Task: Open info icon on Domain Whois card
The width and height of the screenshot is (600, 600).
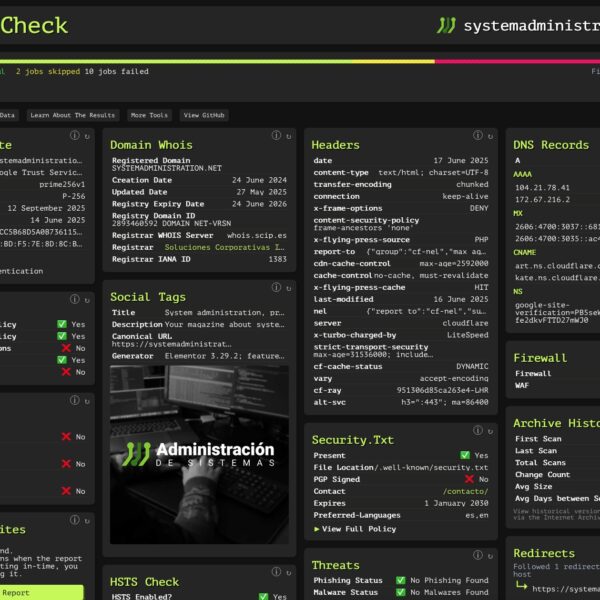Action: (276, 135)
